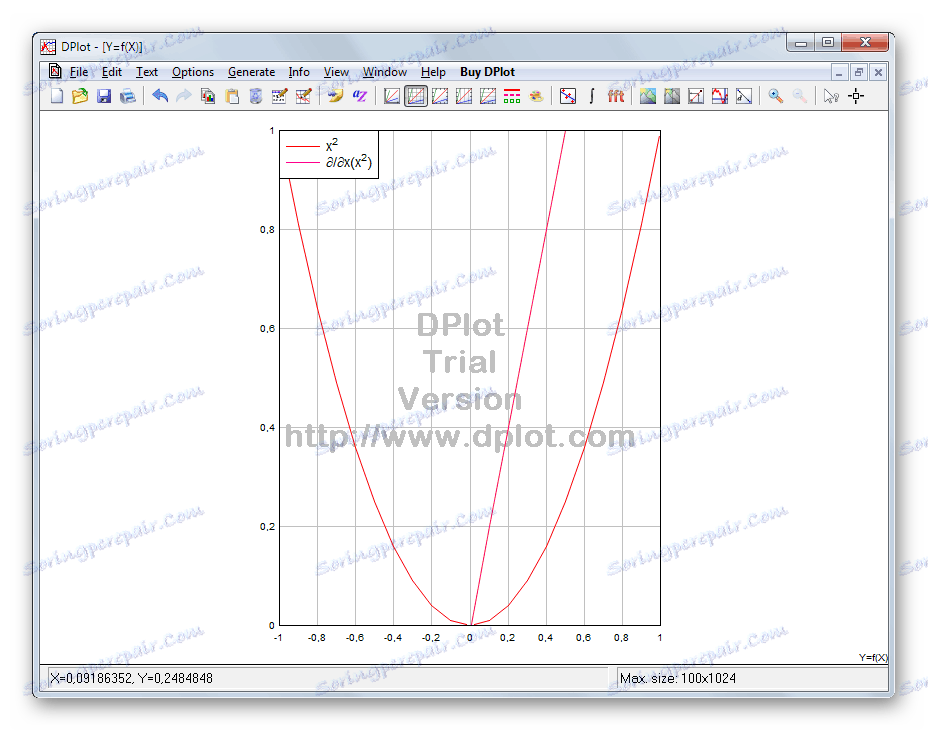The width and height of the screenshot is (928, 731).
Task: Undo the last action with the blue arrow
Action: 160,95
